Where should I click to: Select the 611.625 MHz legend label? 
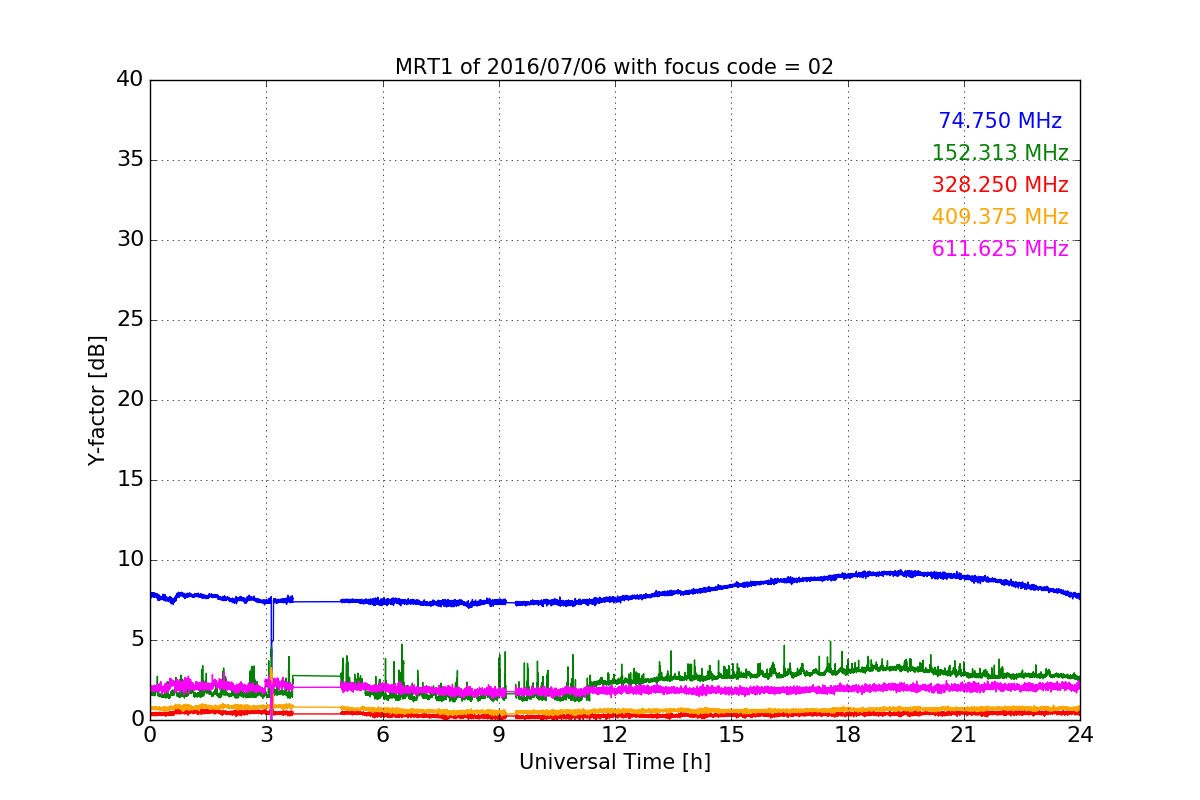click(1000, 249)
